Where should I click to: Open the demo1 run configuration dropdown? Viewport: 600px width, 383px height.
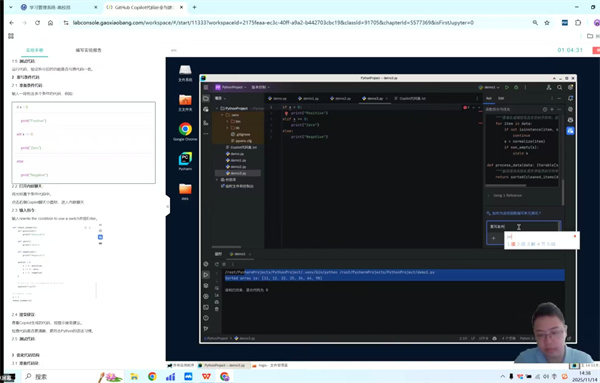[489, 87]
